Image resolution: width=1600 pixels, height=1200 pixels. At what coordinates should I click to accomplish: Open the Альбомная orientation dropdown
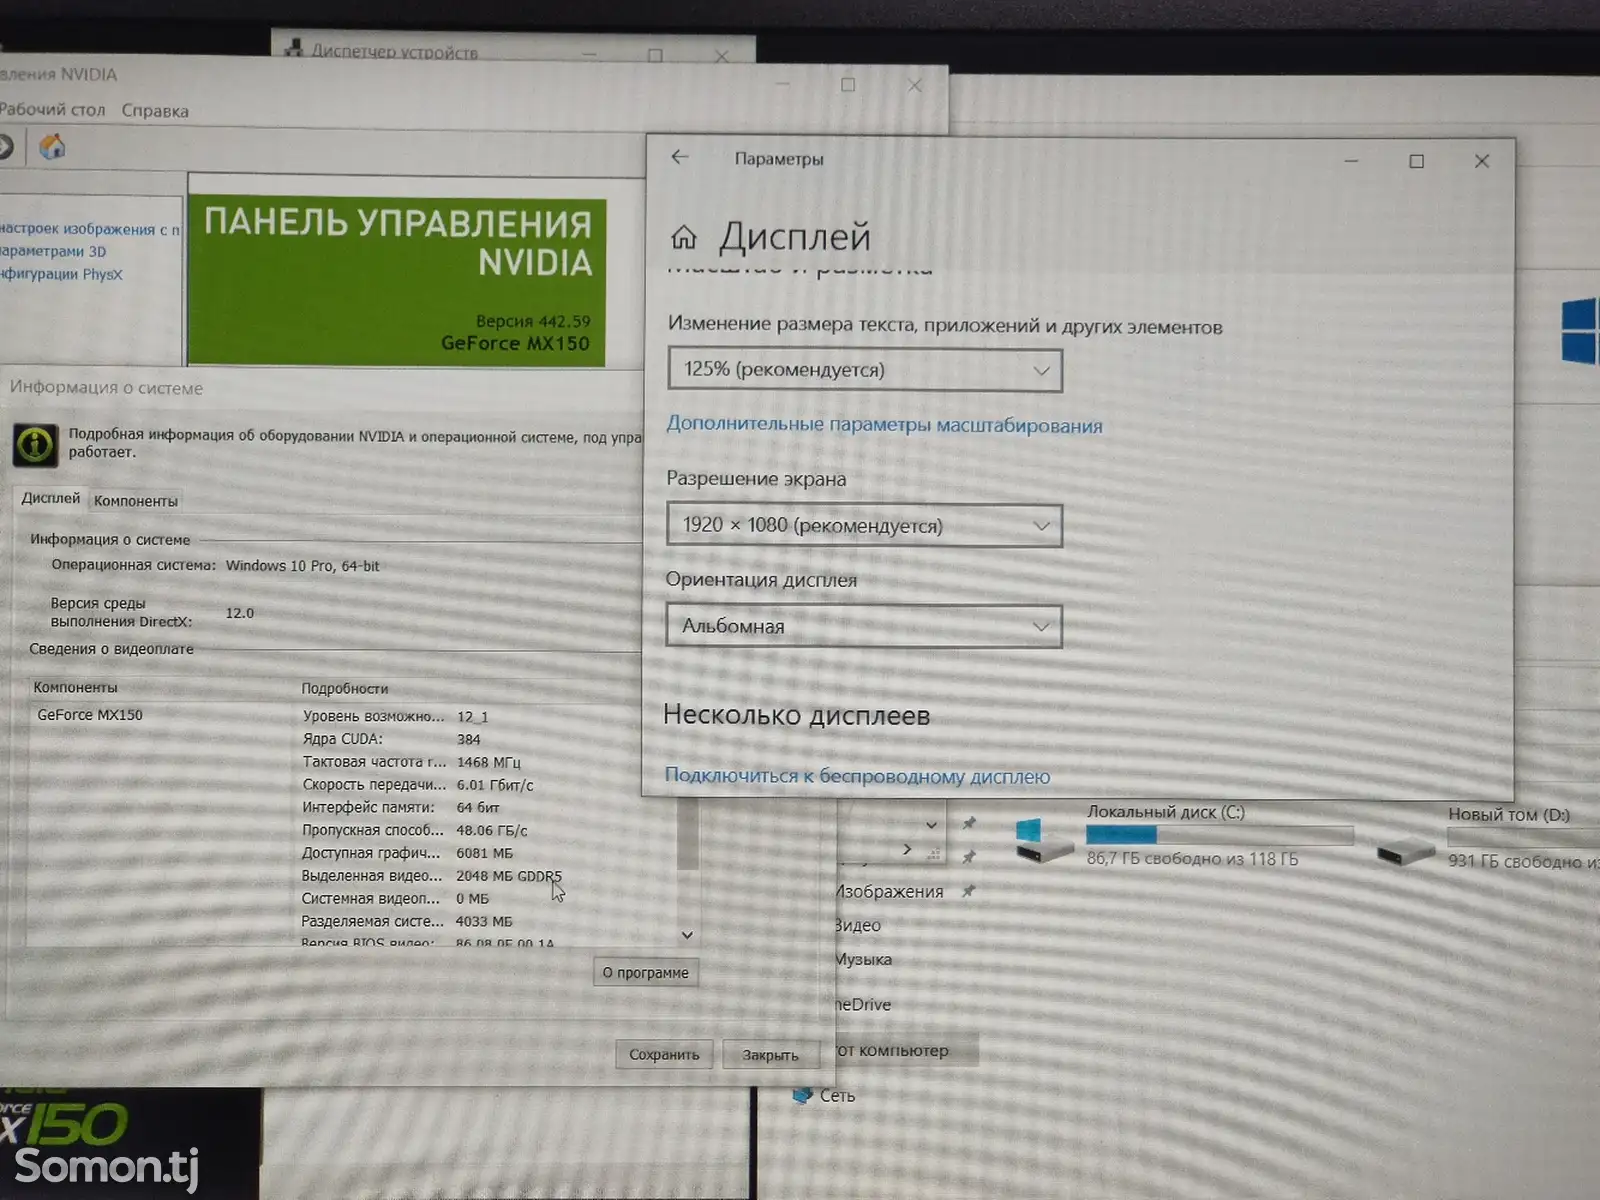click(x=863, y=626)
